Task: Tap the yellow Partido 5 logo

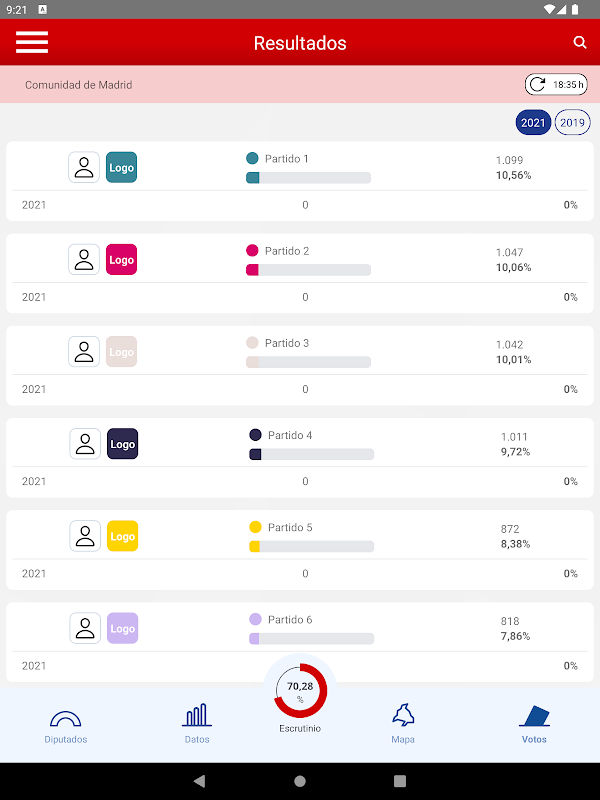Action: (122, 536)
